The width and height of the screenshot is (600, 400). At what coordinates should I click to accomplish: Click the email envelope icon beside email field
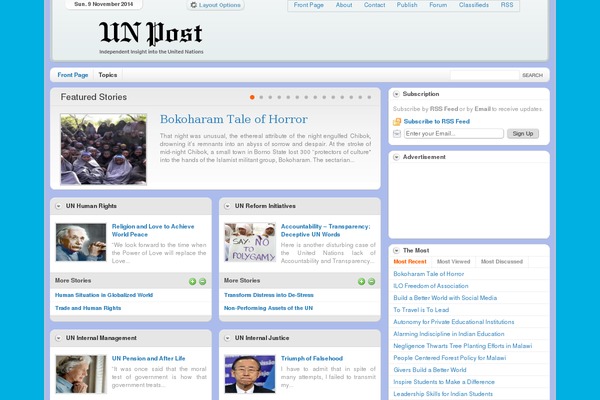point(397,134)
